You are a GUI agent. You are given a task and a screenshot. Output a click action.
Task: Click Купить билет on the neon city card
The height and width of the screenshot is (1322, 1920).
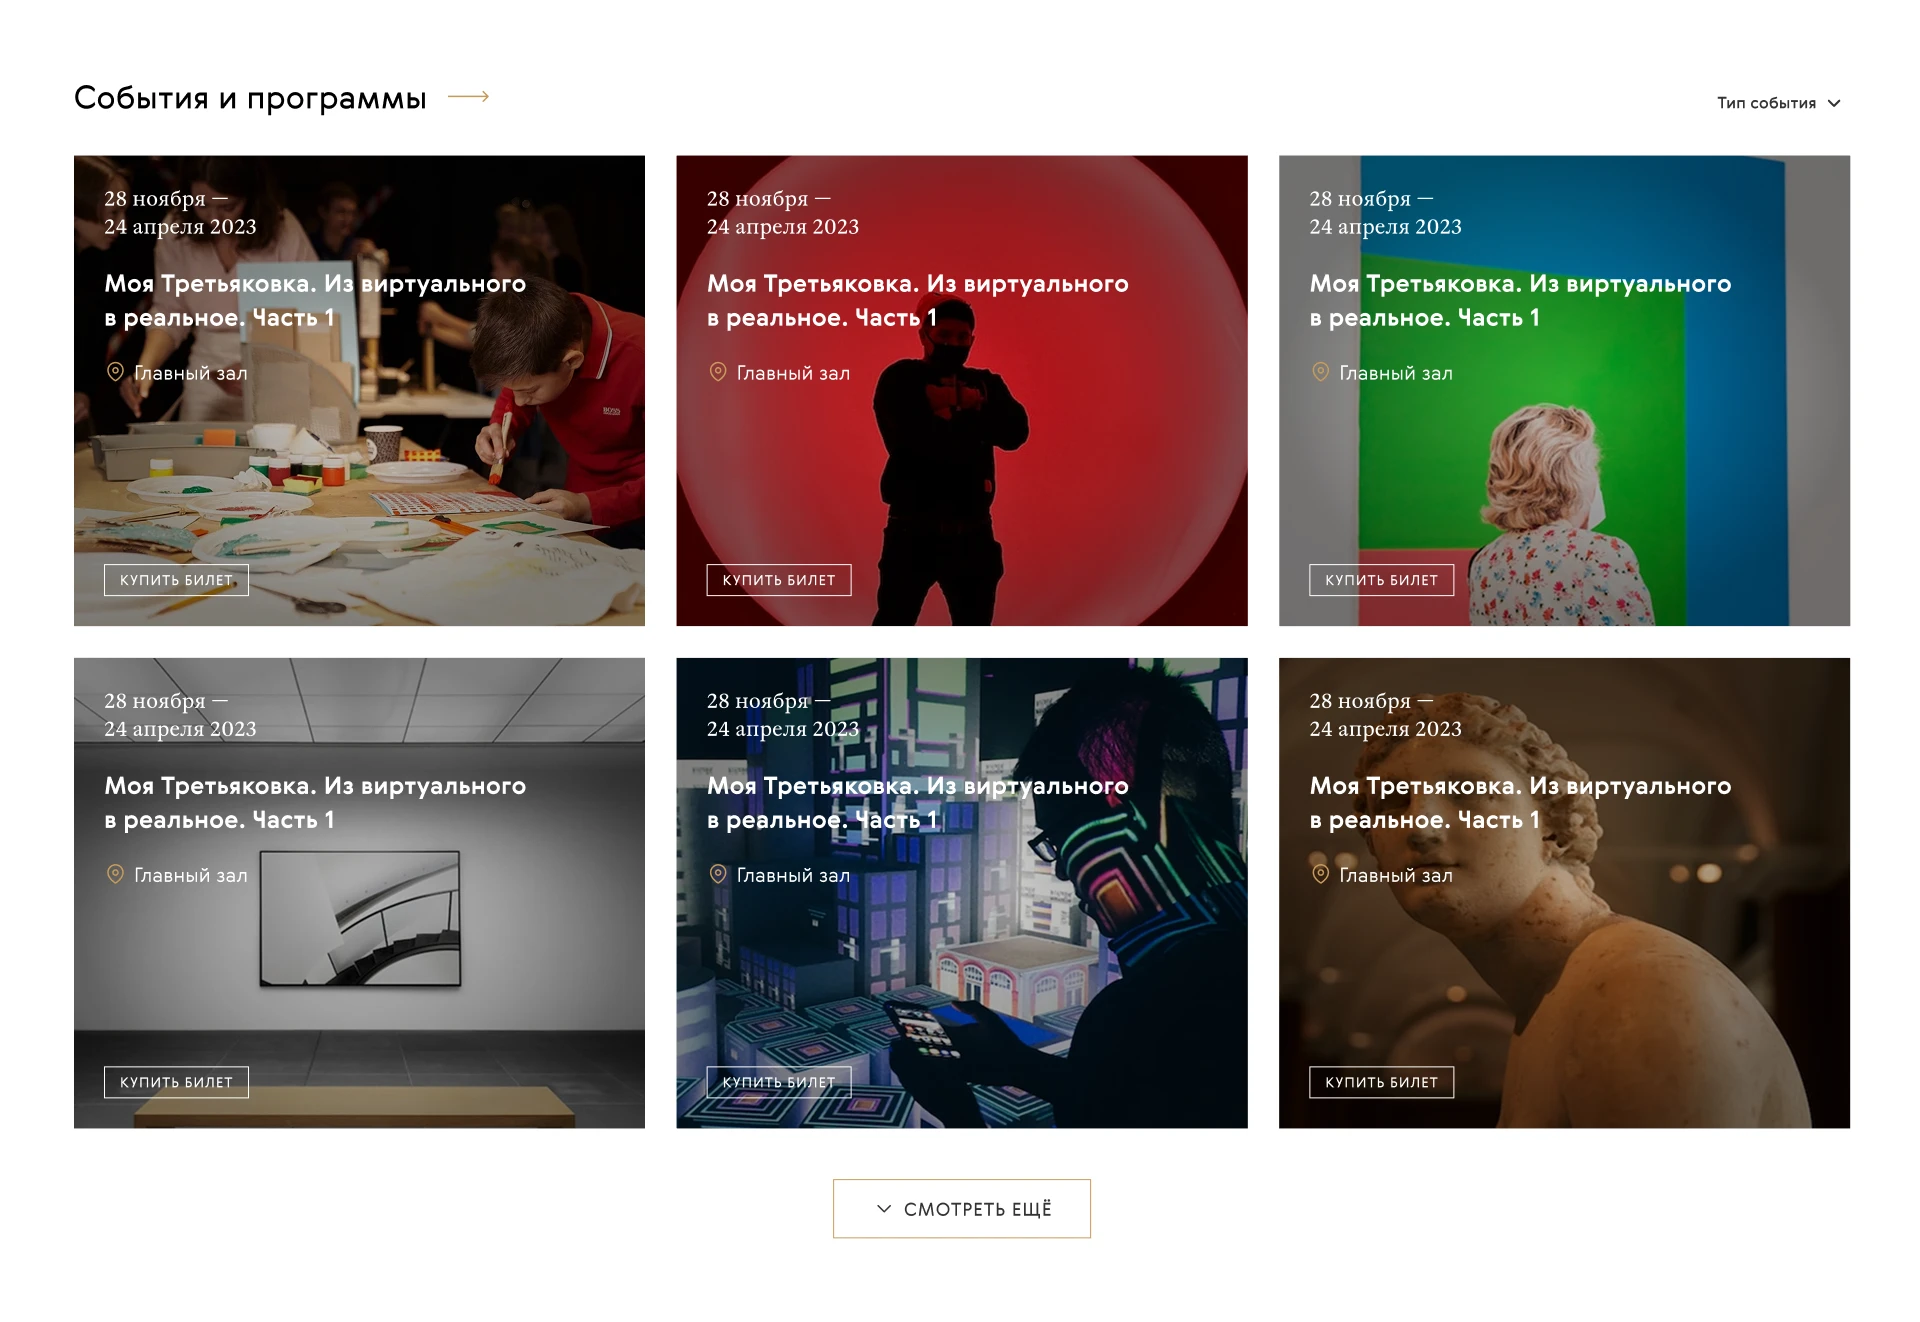tap(779, 1082)
